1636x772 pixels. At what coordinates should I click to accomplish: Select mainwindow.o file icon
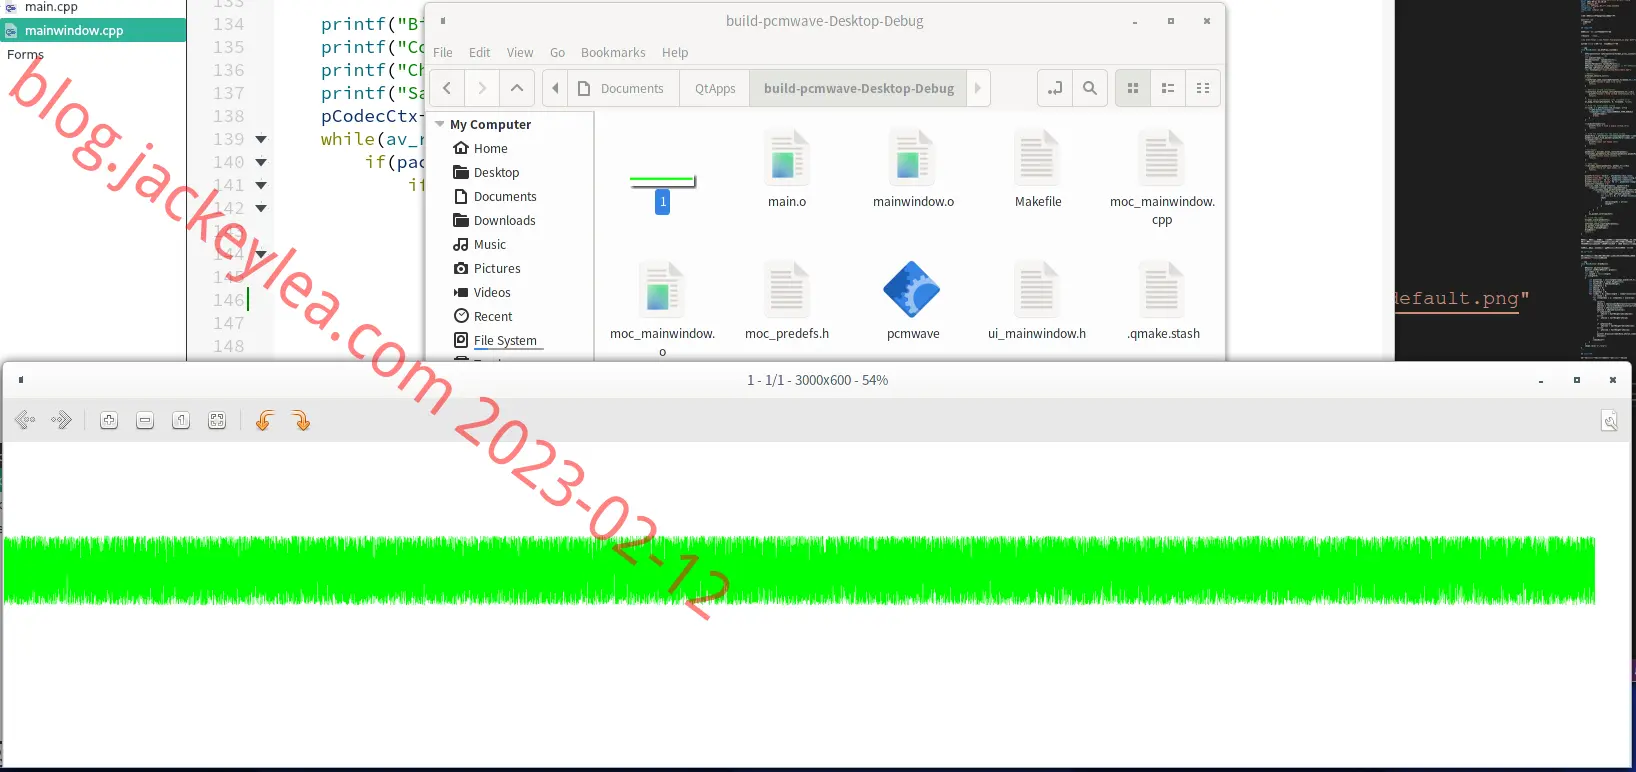point(913,158)
